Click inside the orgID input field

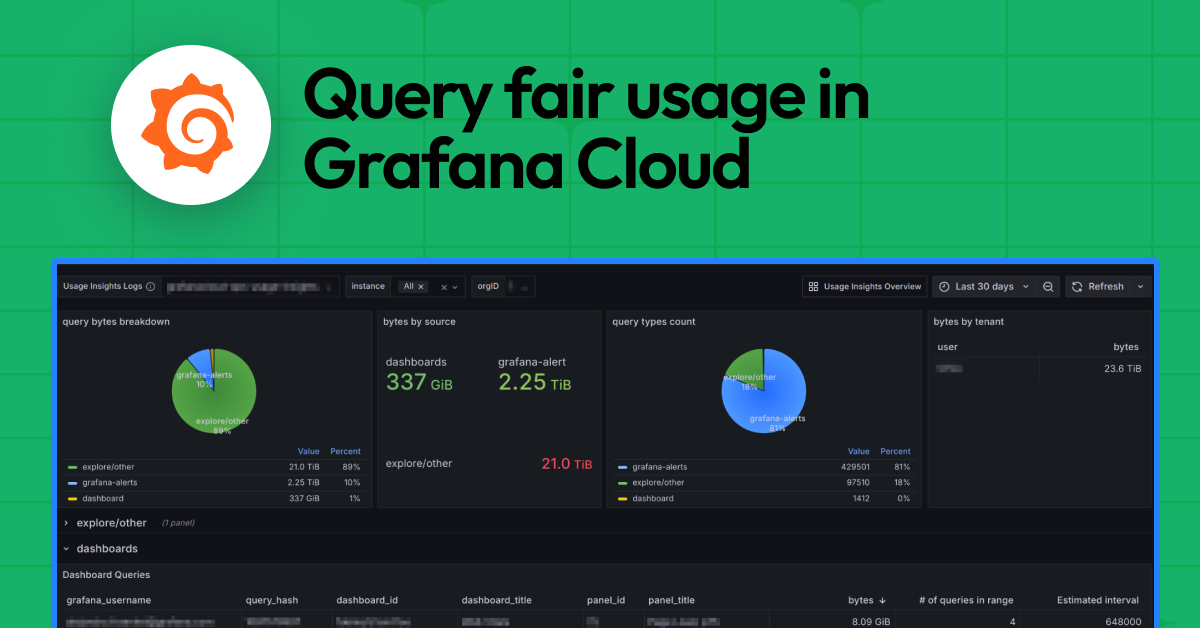pyautogui.click(x=518, y=286)
